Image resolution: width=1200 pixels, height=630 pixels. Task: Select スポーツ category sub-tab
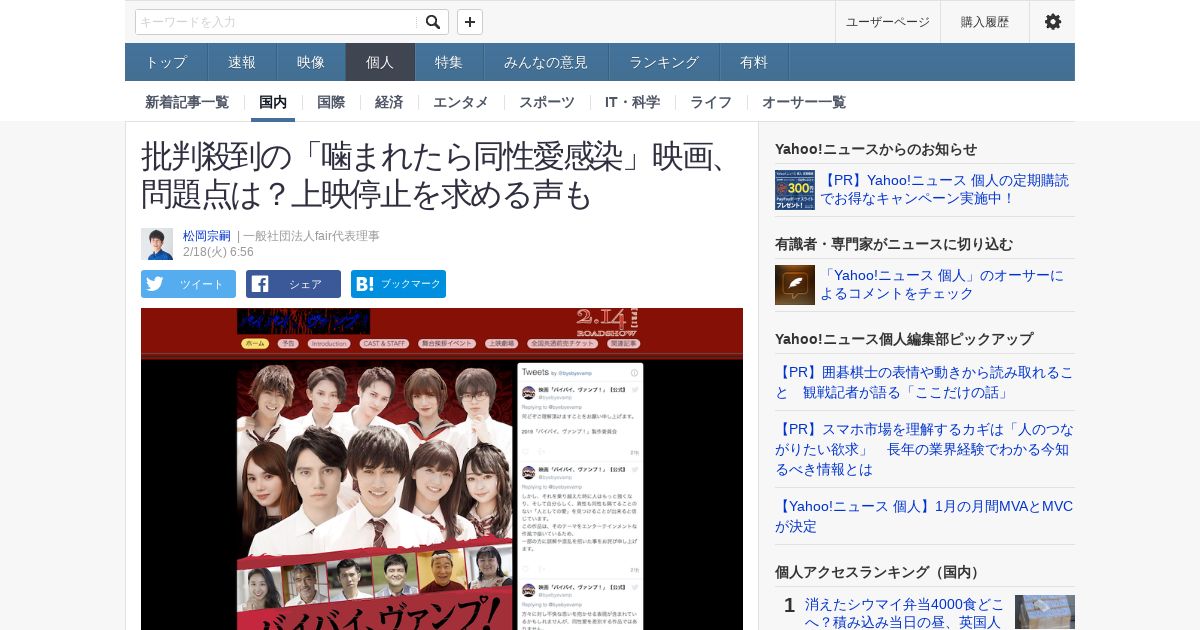click(x=546, y=102)
